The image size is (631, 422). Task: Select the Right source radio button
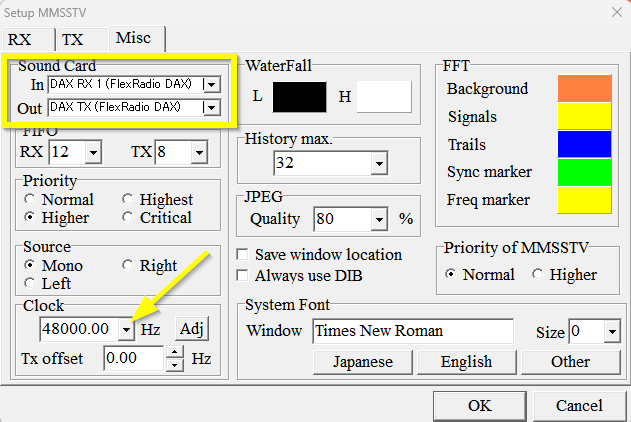click(127, 266)
